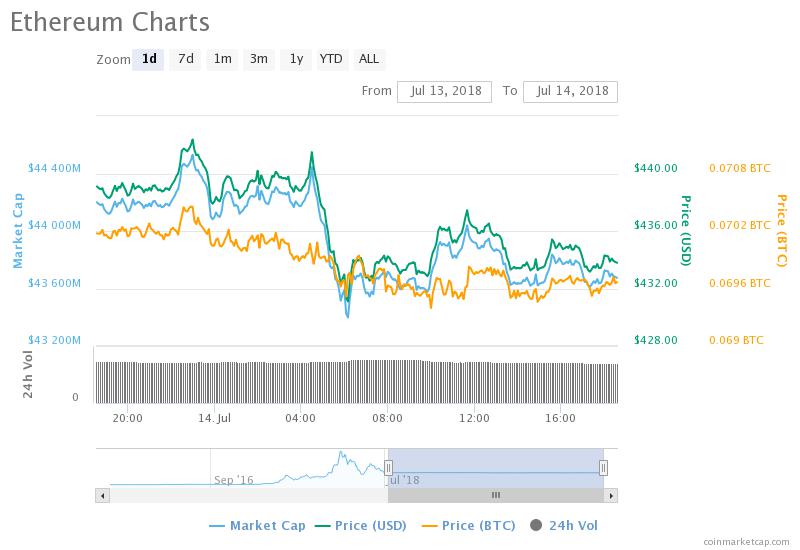This screenshot has height=550, width=800.
Task: Toggle Price (BTC) series in legend
Action: pos(469,526)
